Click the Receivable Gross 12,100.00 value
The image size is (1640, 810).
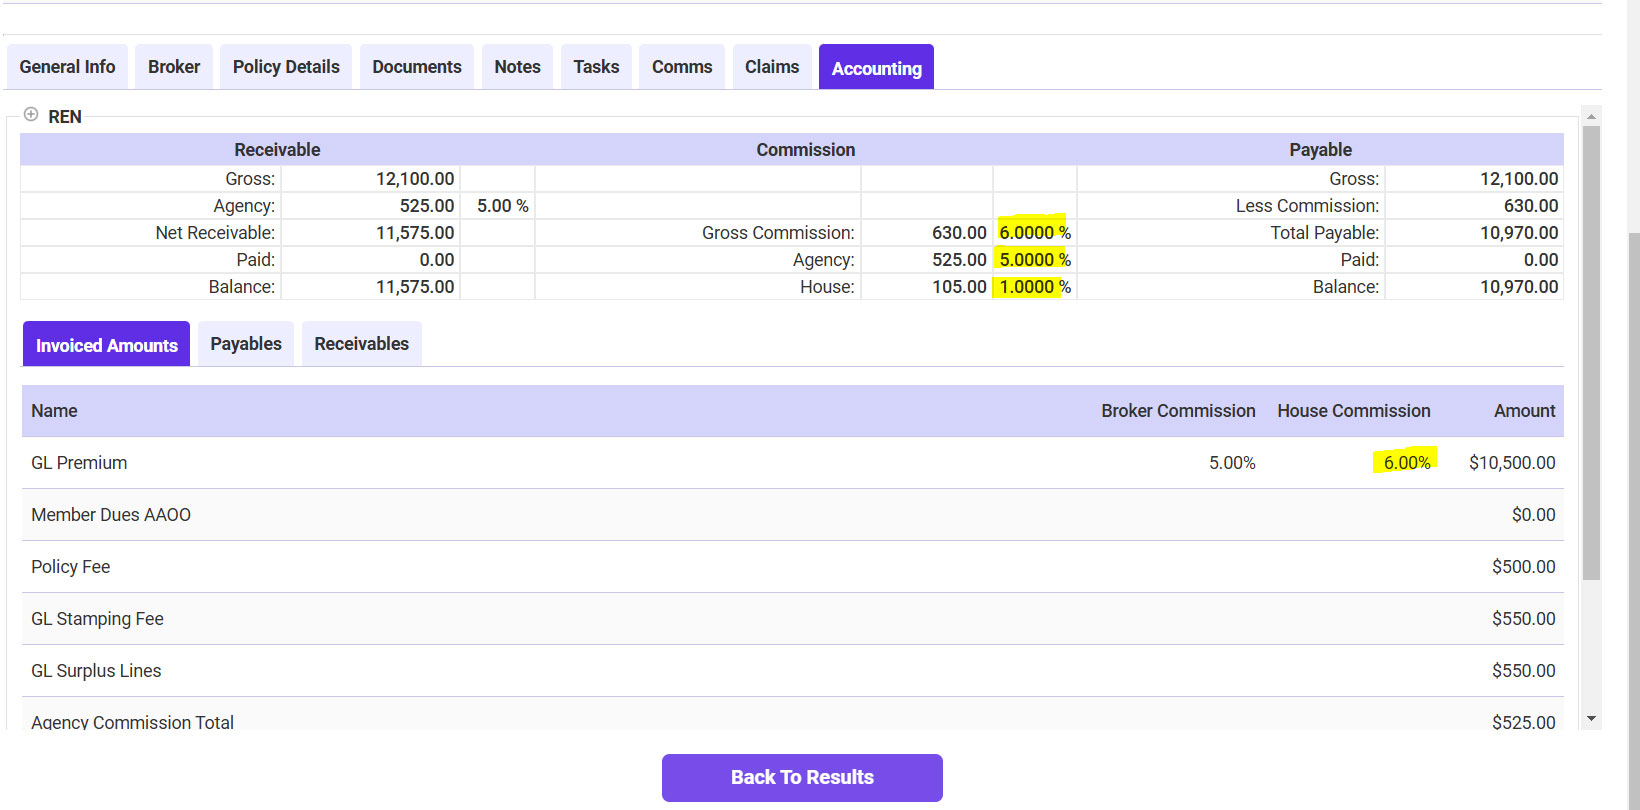(x=415, y=179)
